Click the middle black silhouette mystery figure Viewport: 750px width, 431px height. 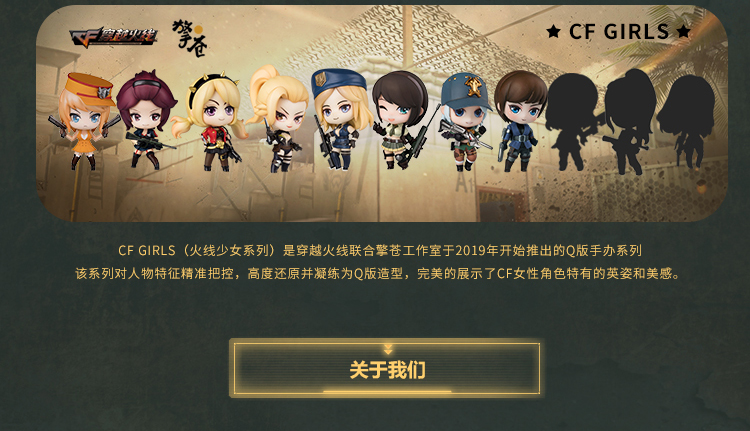[630, 121]
